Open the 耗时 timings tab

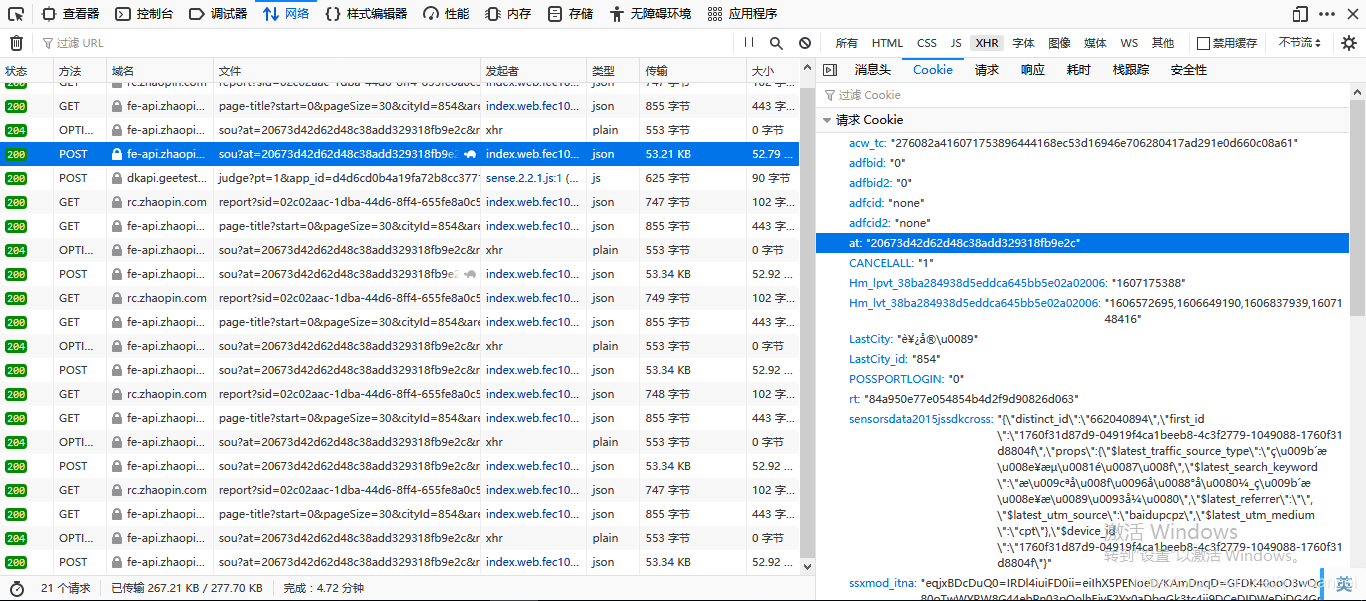pyautogui.click(x=1079, y=70)
